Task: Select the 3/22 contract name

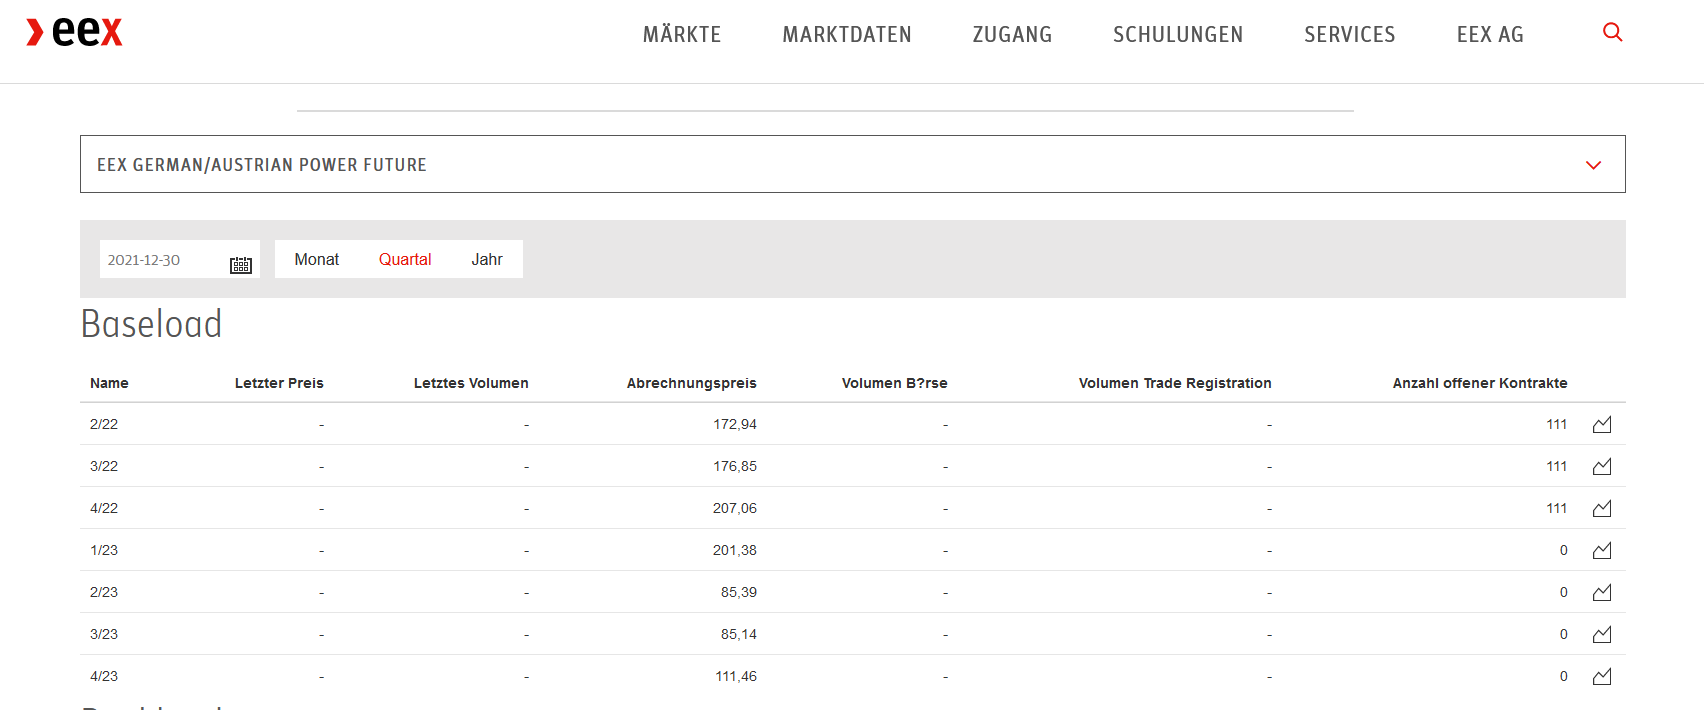Action: (104, 466)
